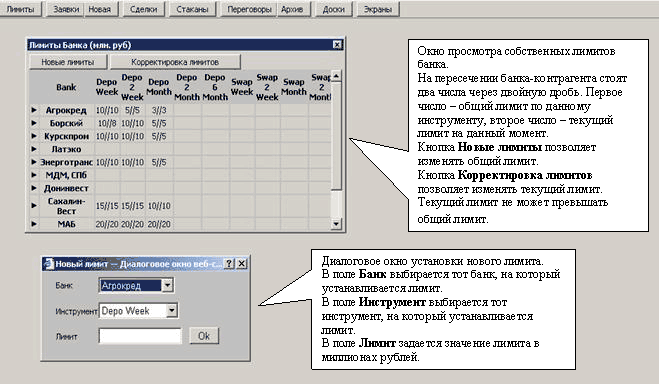The height and width of the screenshot is (384, 659).
Task: Select the Сахалин-Вест bank name cell
Action: pyautogui.click(x=66, y=206)
